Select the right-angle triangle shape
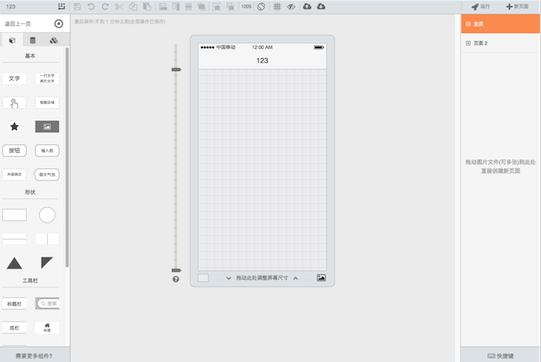 (47, 262)
